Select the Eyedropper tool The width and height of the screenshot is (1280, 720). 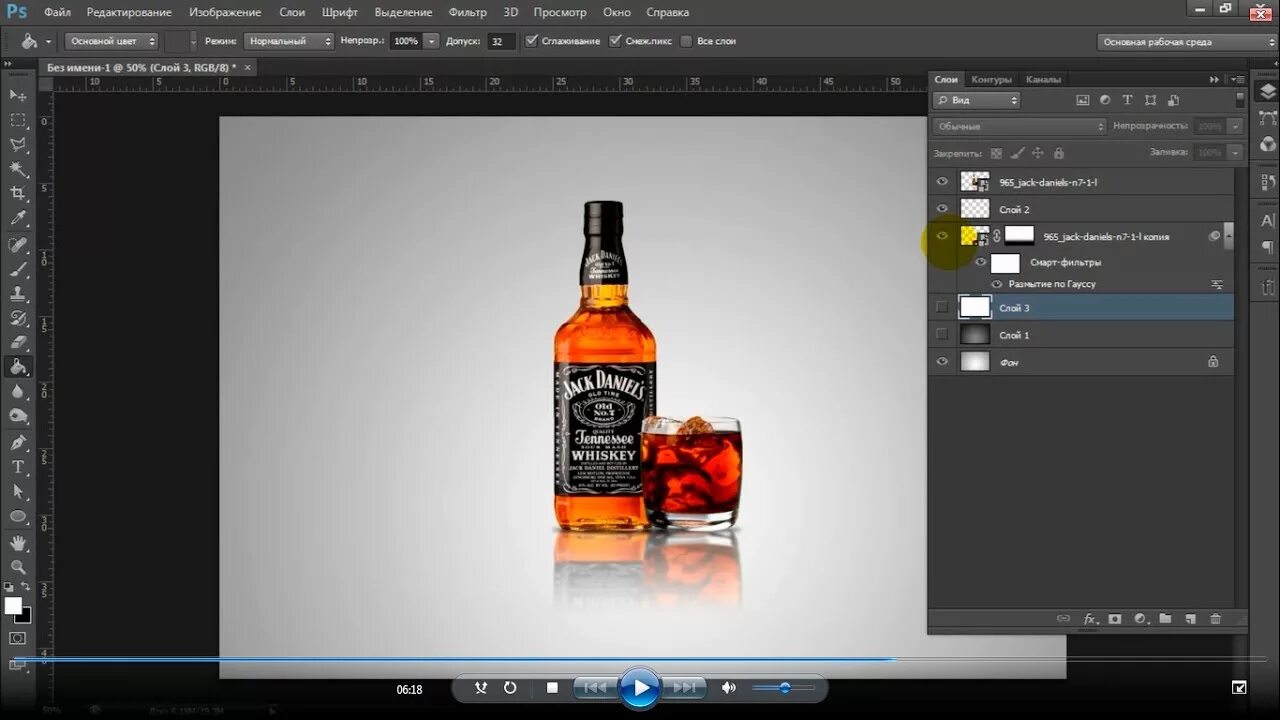point(18,218)
